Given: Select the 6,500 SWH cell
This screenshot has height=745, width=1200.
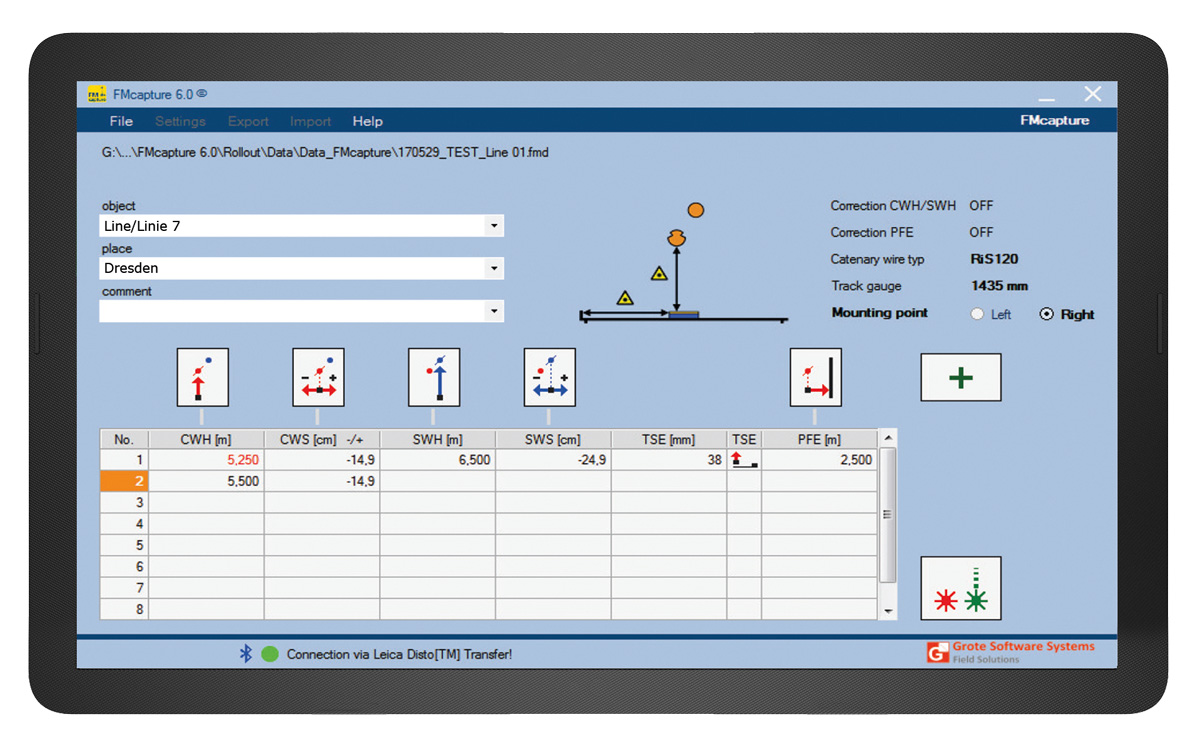Looking at the screenshot, I should click(x=438, y=460).
